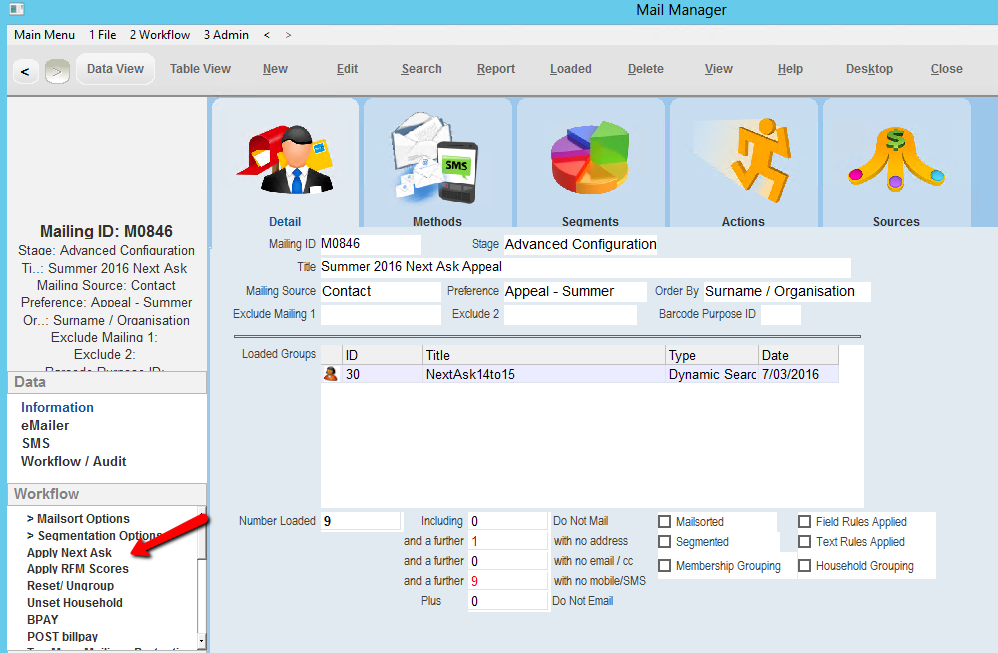Select NextAsk14to15 cell in Loaded Groups
Viewport: 998px width, 653px height.
(x=544, y=374)
